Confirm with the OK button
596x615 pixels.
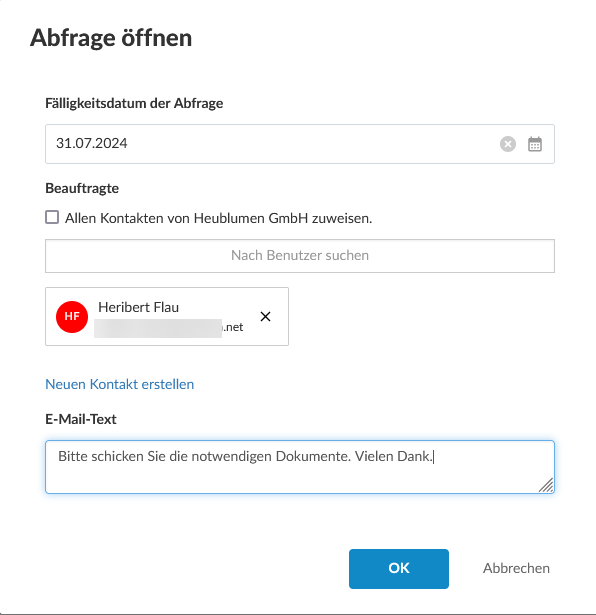point(399,569)
